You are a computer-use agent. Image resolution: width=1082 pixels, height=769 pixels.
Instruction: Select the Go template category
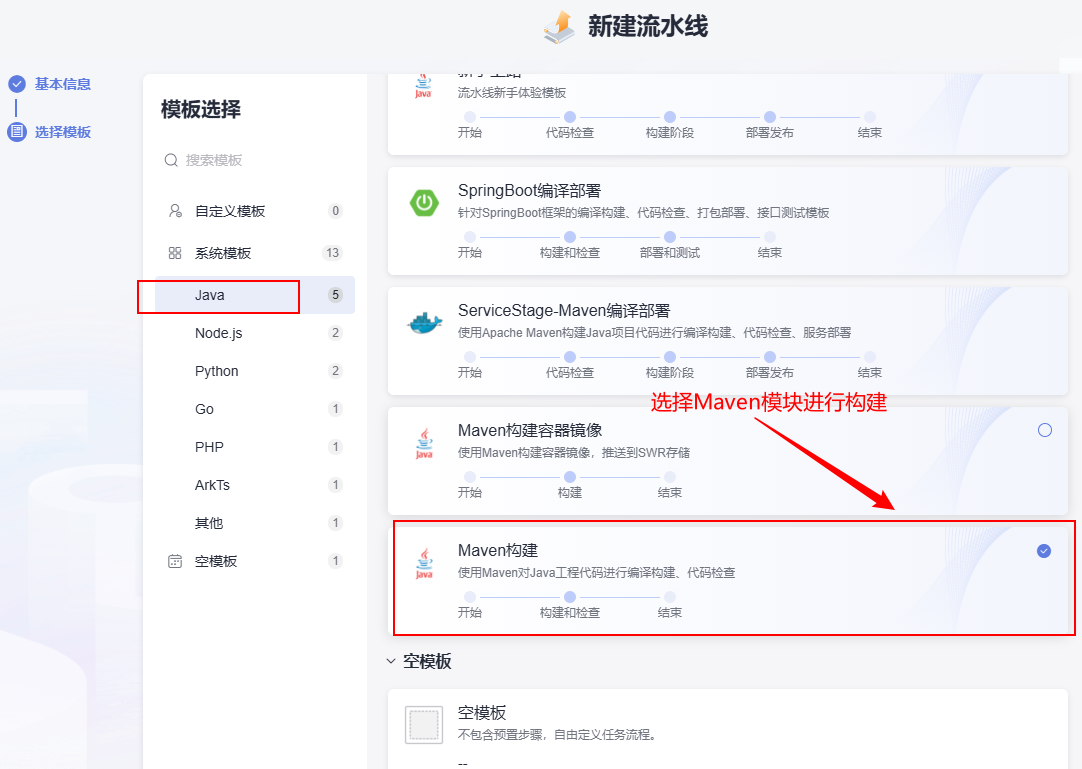tap(255, 409)
